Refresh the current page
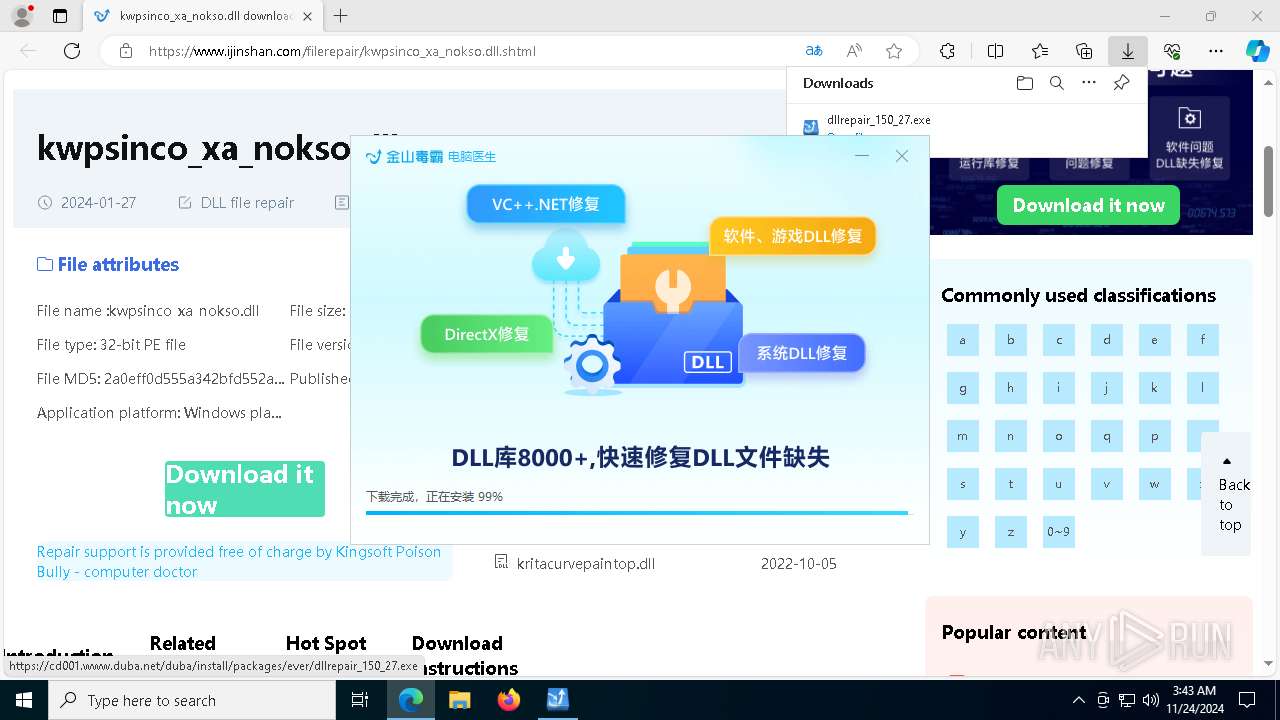This screenshot has height=720, width=1280. (72, 51)
